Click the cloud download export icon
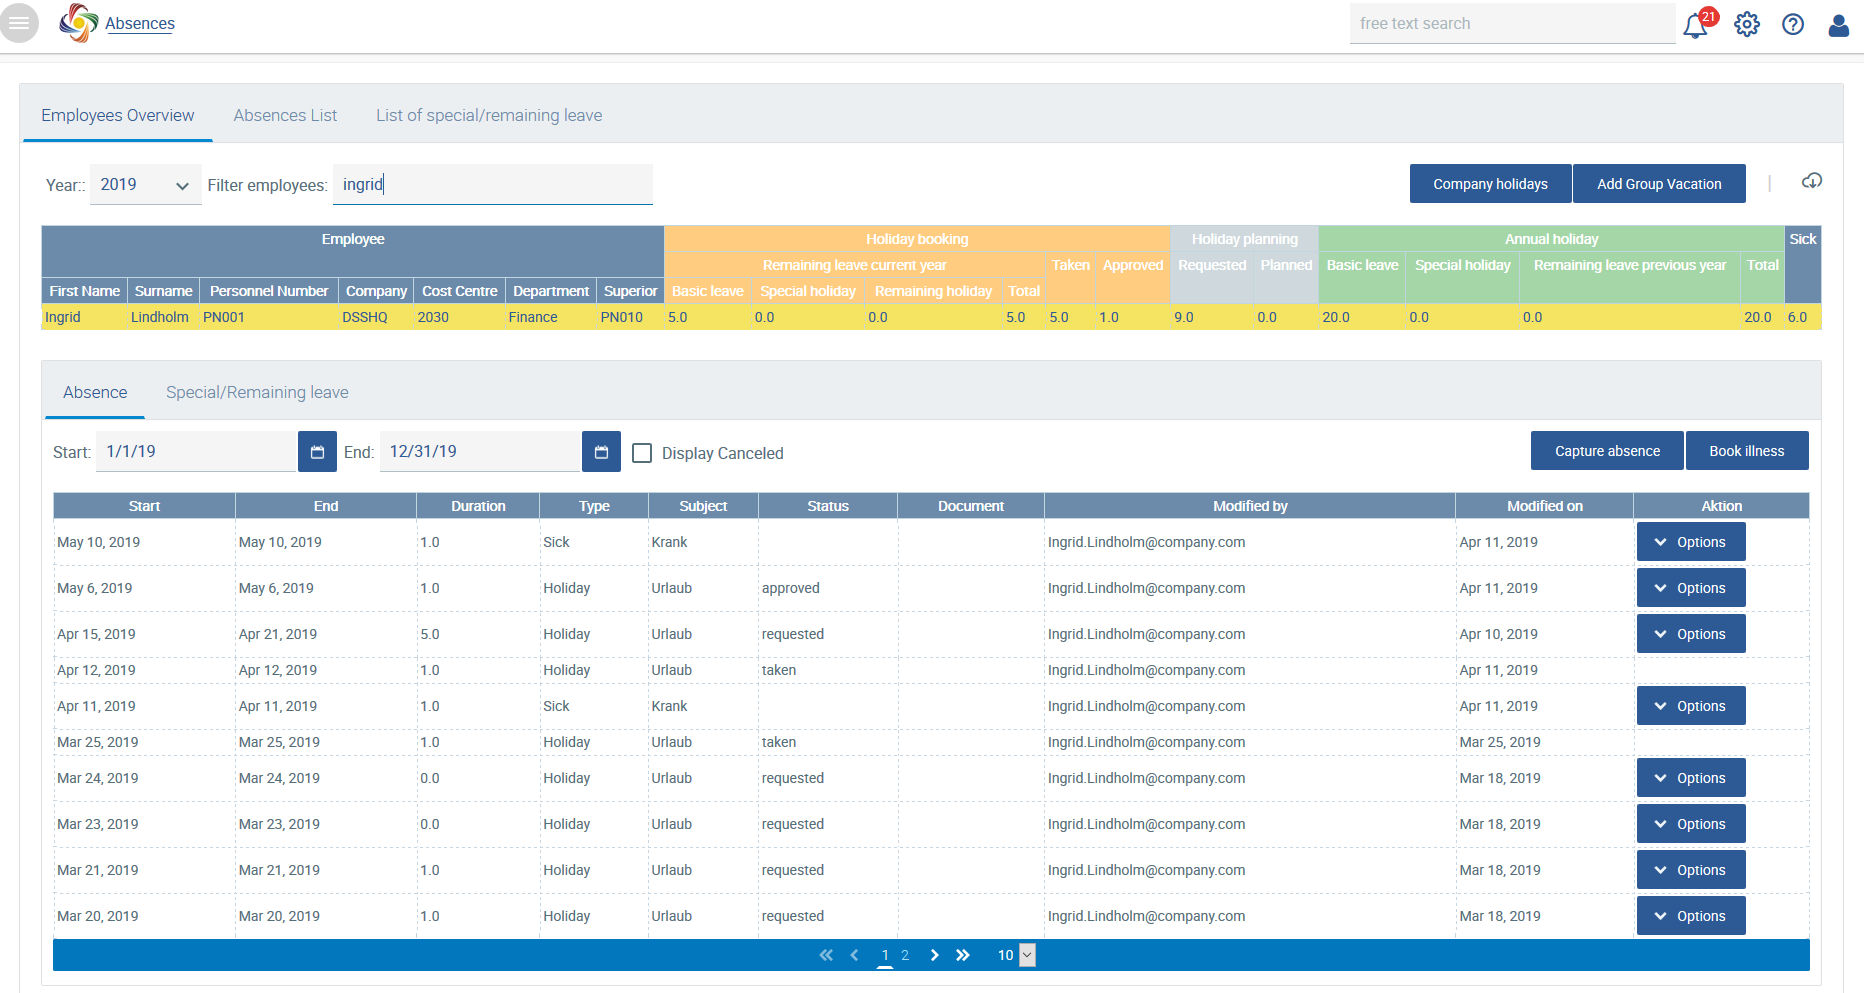 tap(1812, 181)
